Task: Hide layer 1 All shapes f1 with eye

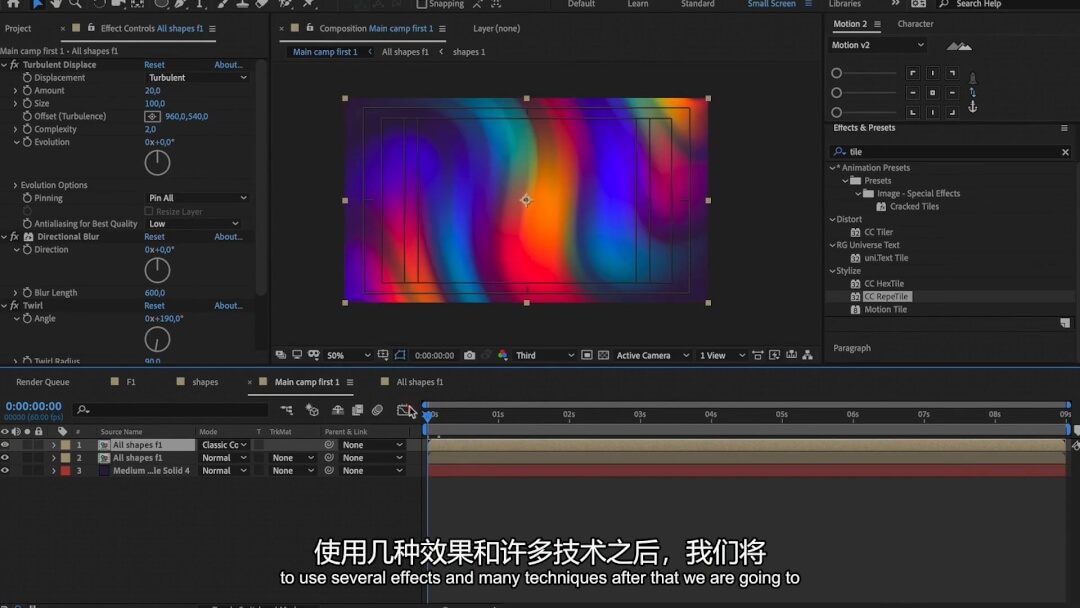Action: pos(5,445)
